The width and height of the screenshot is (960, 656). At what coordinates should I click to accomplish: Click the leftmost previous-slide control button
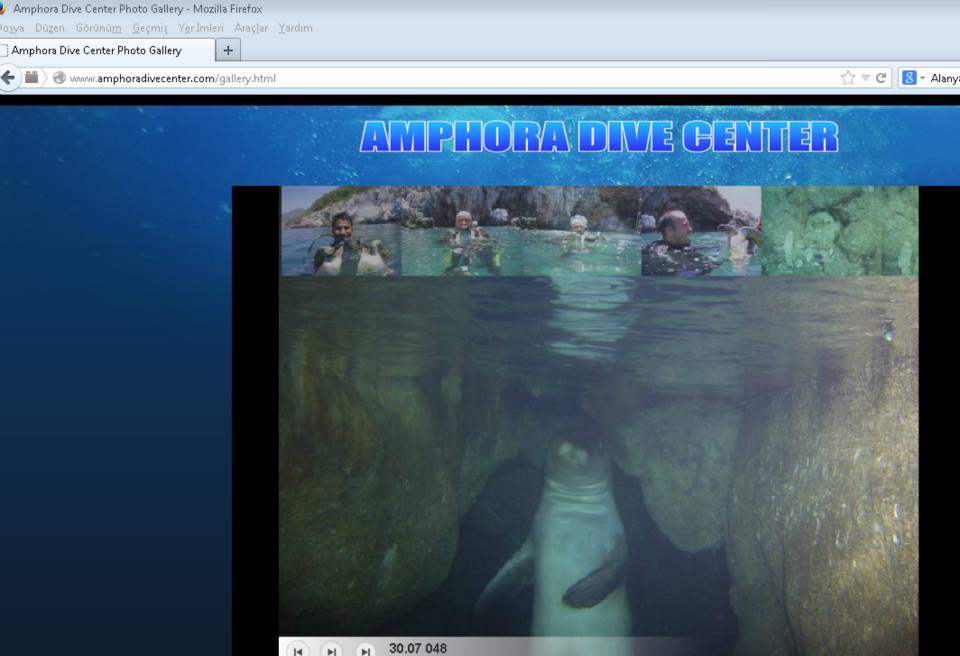click(298, 651)
